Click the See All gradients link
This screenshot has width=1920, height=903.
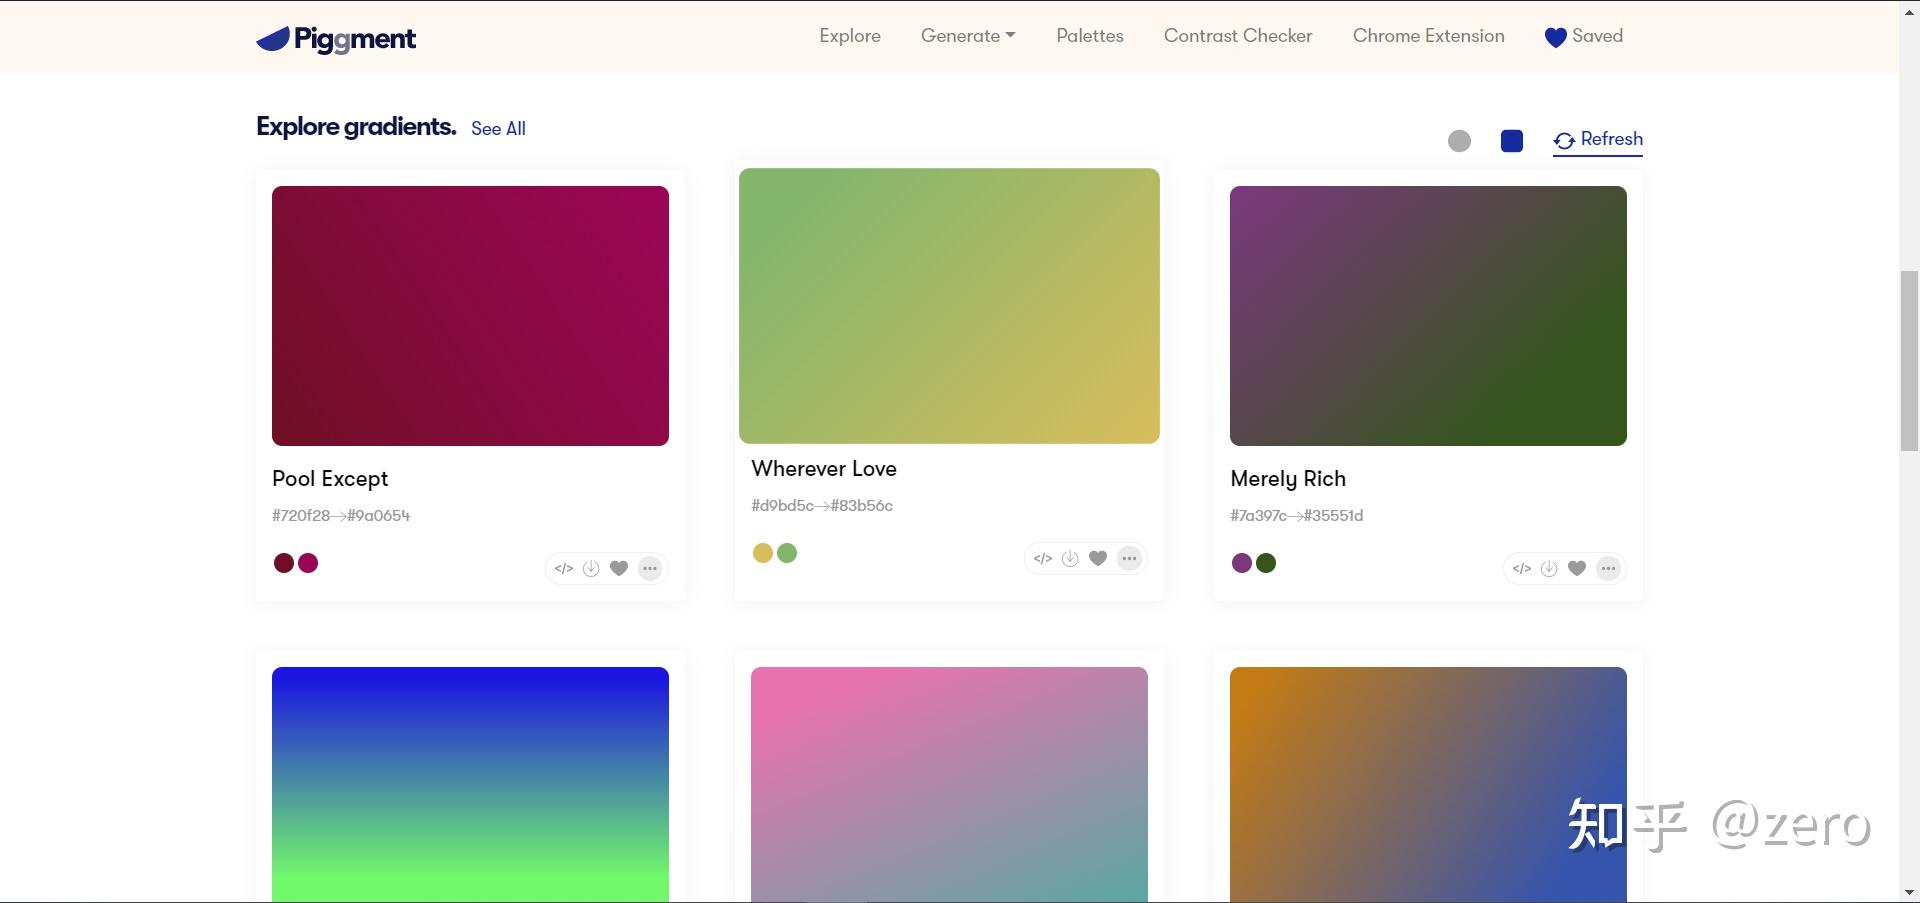pos(498,129)
